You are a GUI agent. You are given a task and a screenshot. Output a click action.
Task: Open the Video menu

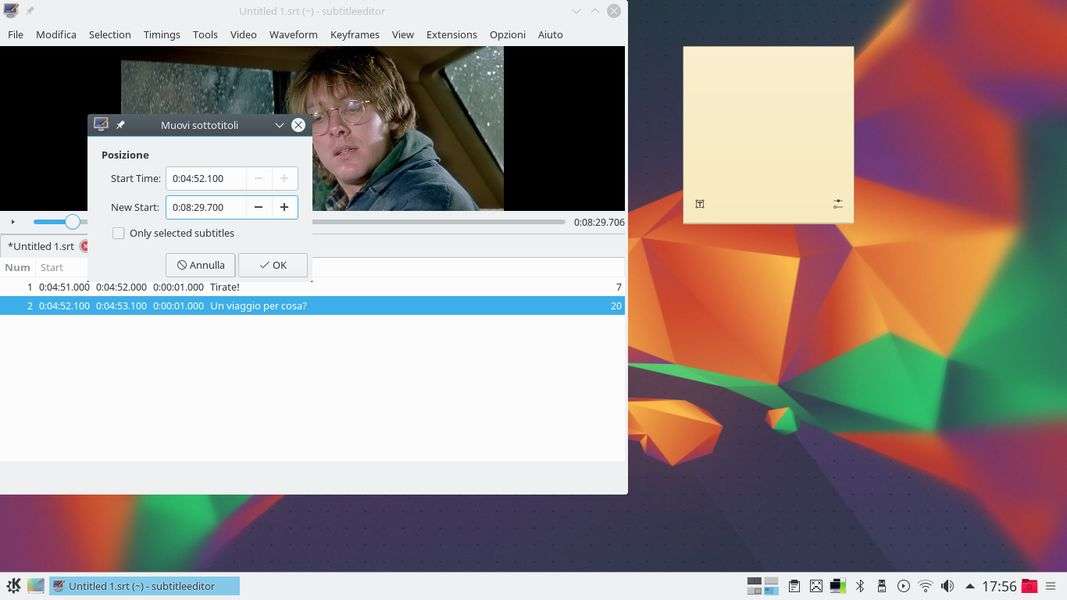pyautogui.click(x=243, y=35)
